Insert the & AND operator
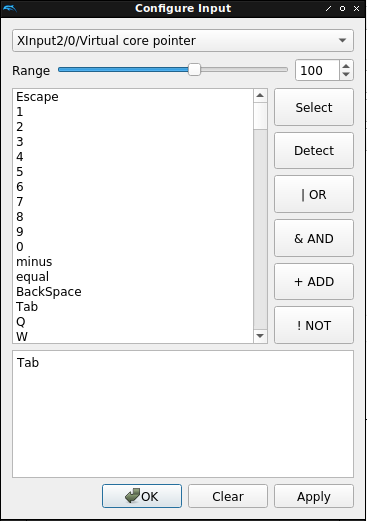This screenshot has width=367, height=521. point(314,238)
